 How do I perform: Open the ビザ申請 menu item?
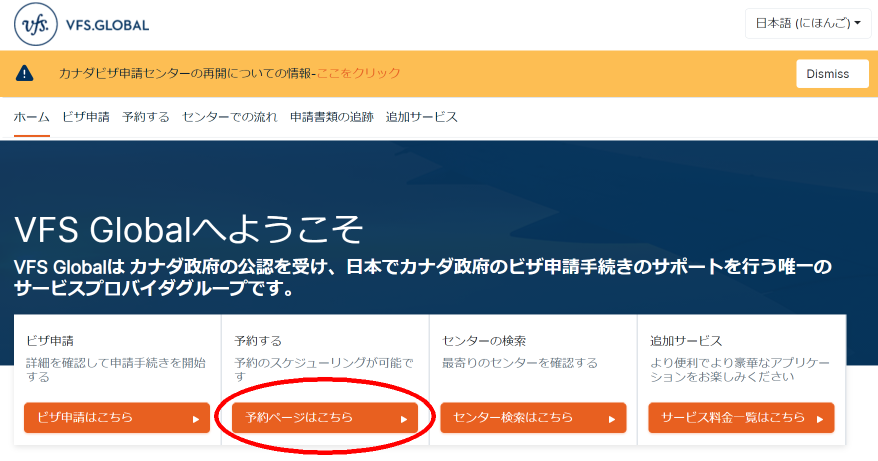[x=86, y=117]
